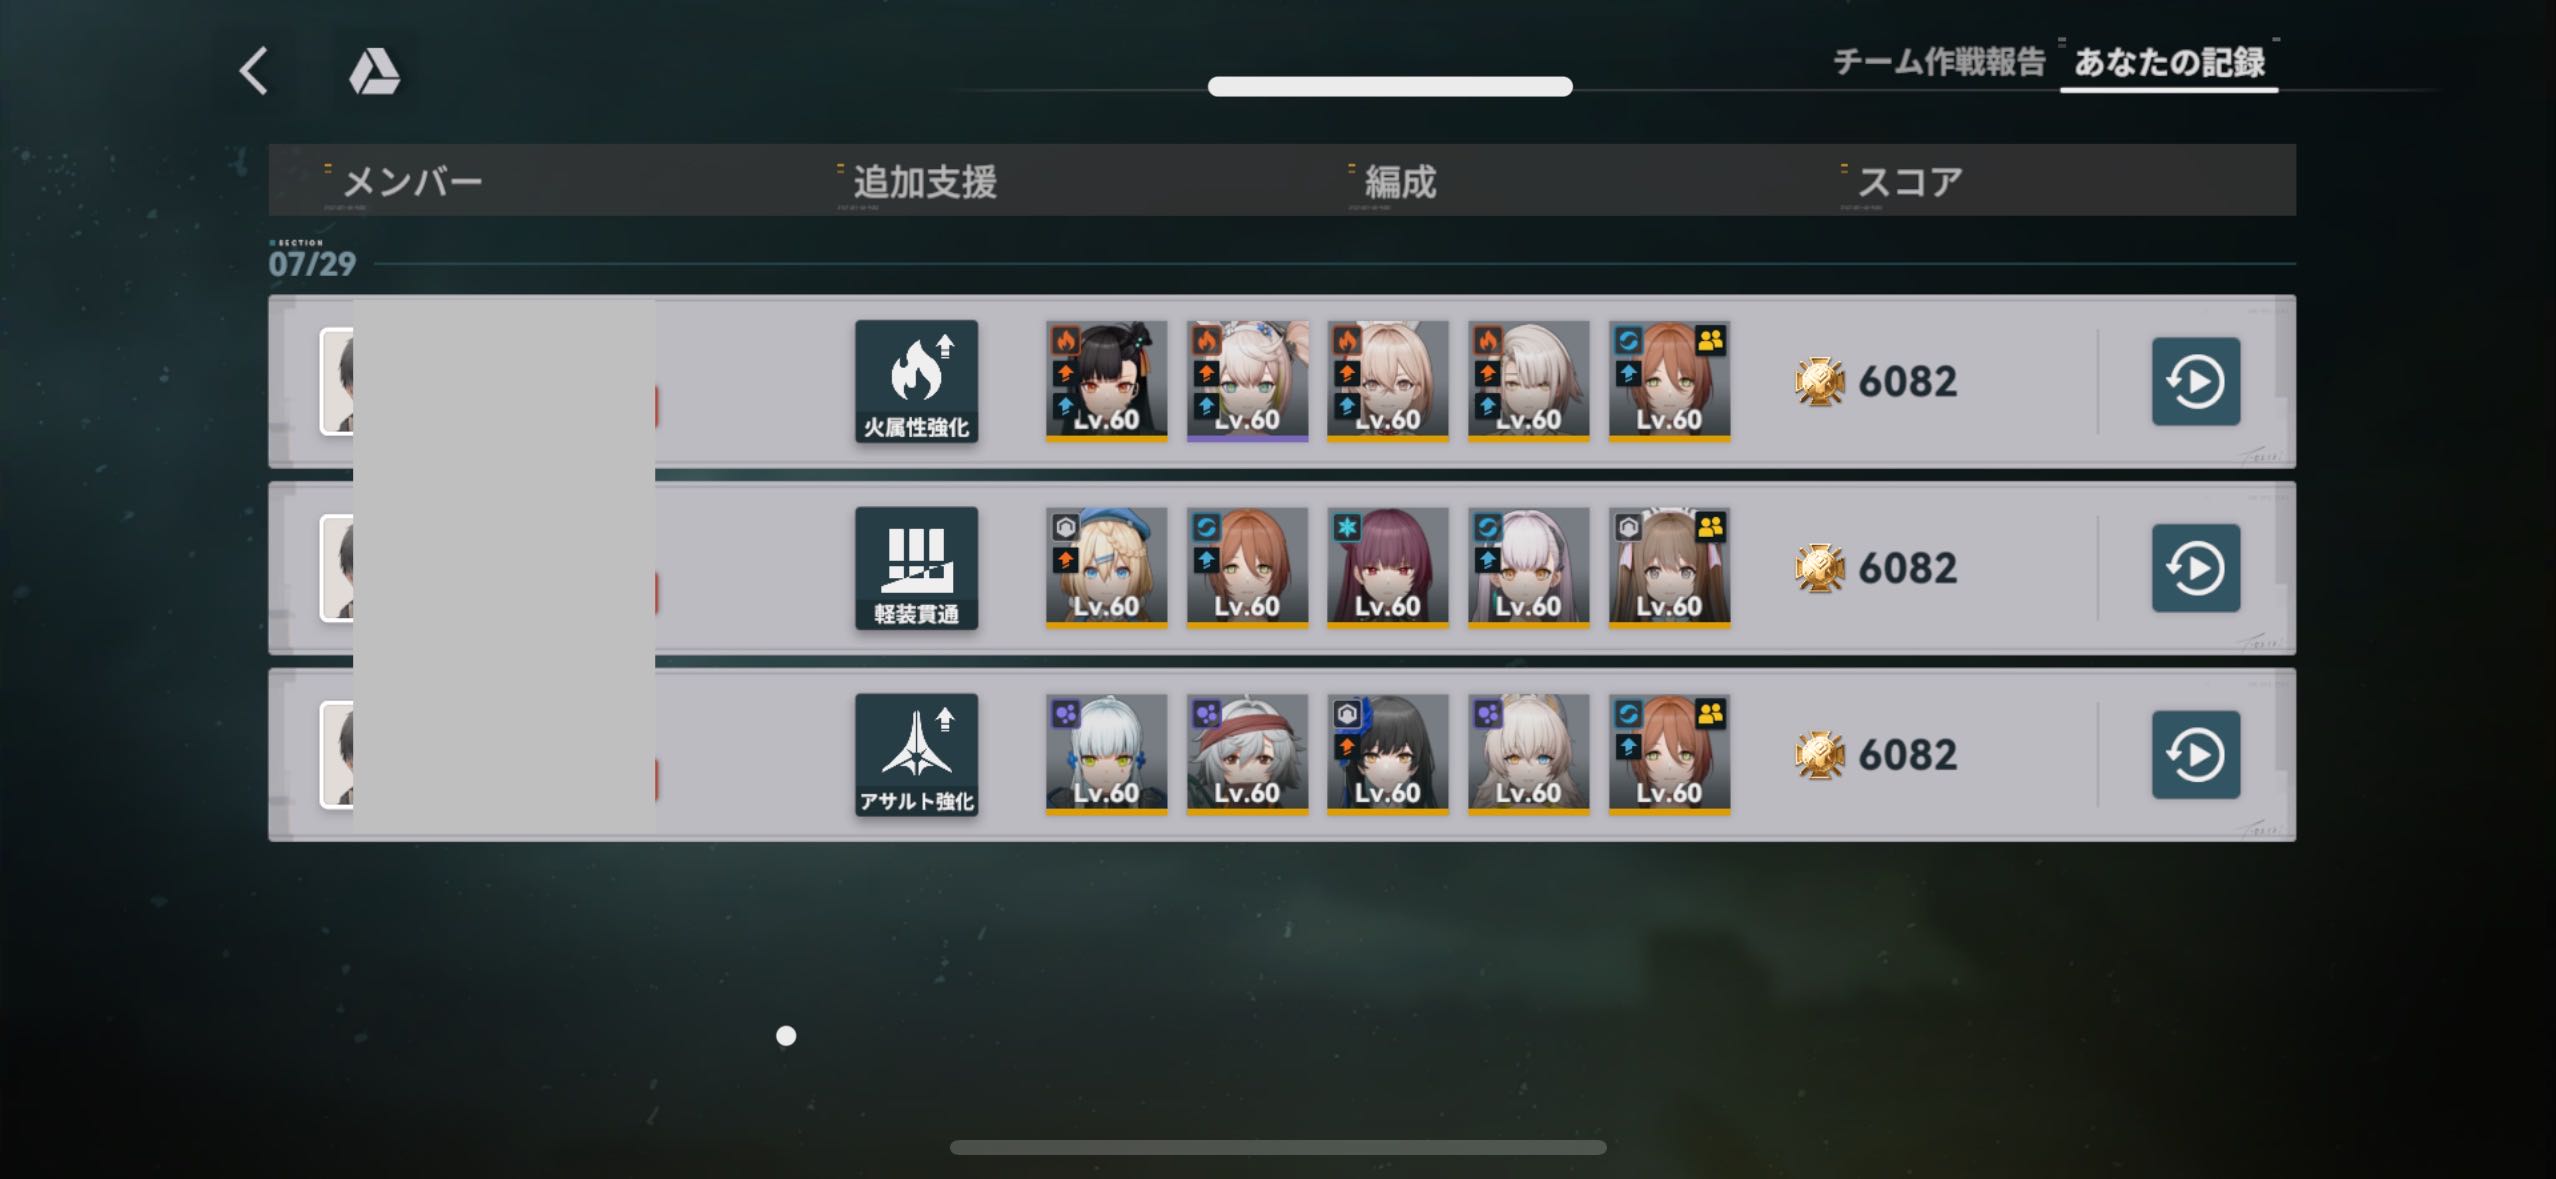The width and height of the screenshot is (2556, 1179).
Task: Select the blue beret blonde character portrait
Action: tap(1106, 567)
